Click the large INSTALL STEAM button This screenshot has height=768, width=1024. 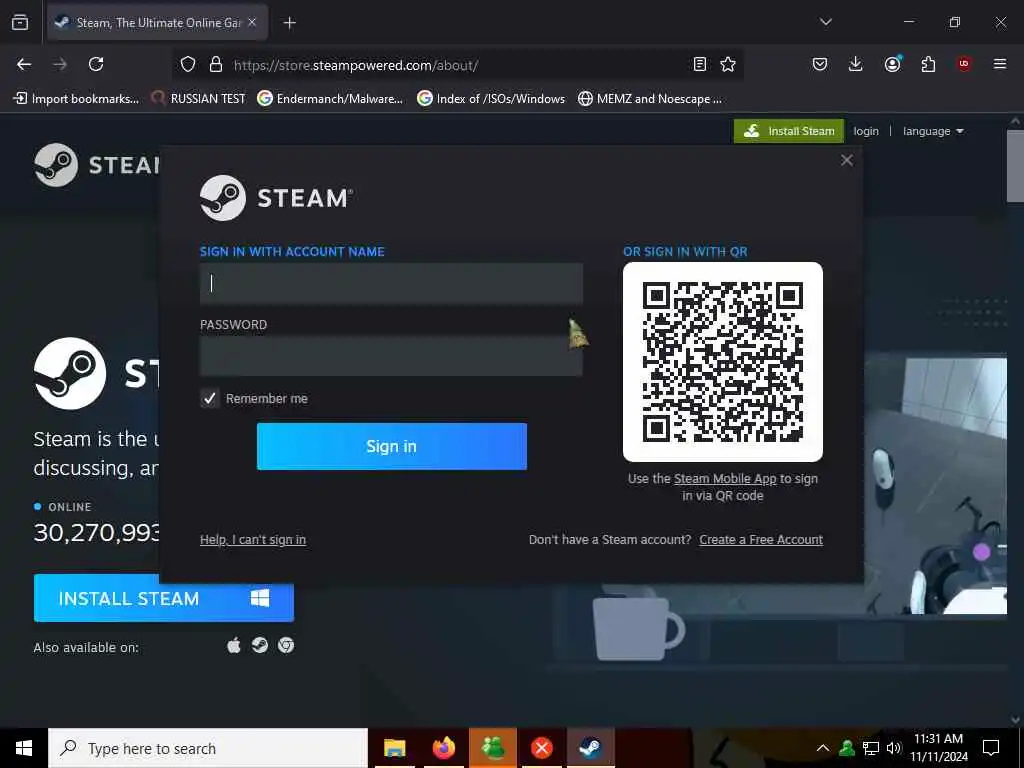point(164,598)
